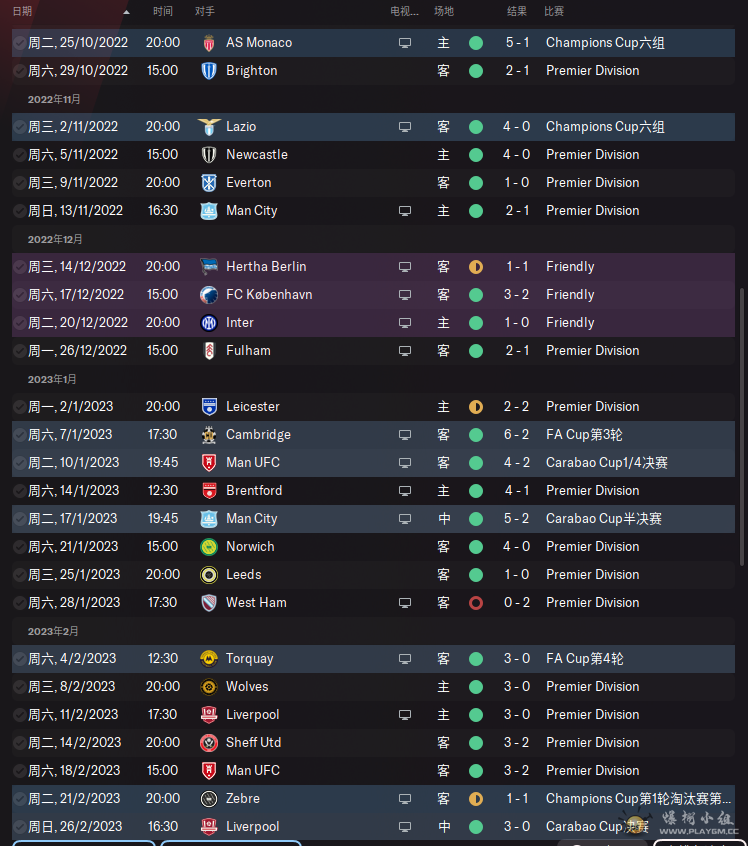Toggle the checkmark beside the Wolves fixture
Viewport: 748px width, 846px height.
click(x=19, y=687)
